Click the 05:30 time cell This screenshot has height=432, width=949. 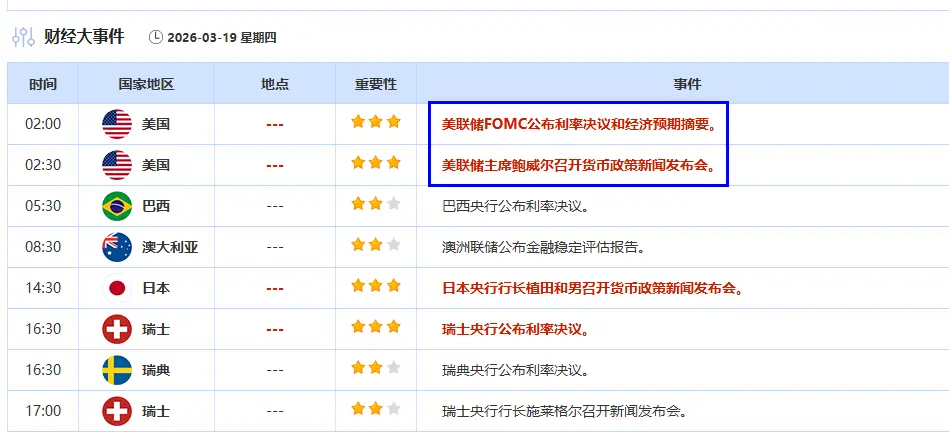[x=43, y=206]
